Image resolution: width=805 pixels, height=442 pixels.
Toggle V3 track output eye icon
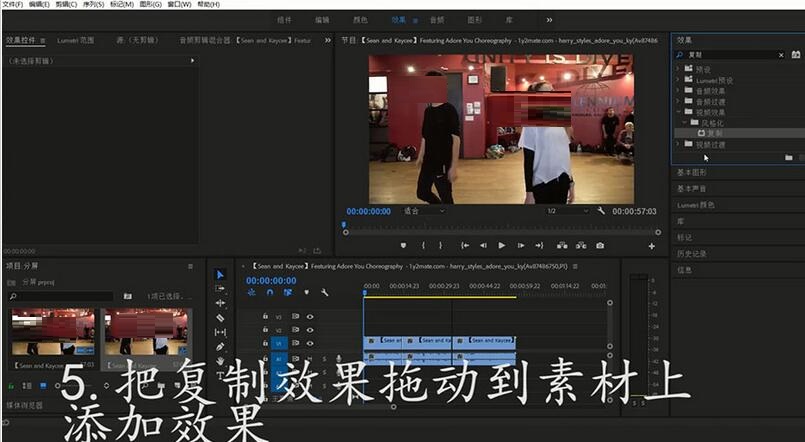click(310, 317)
